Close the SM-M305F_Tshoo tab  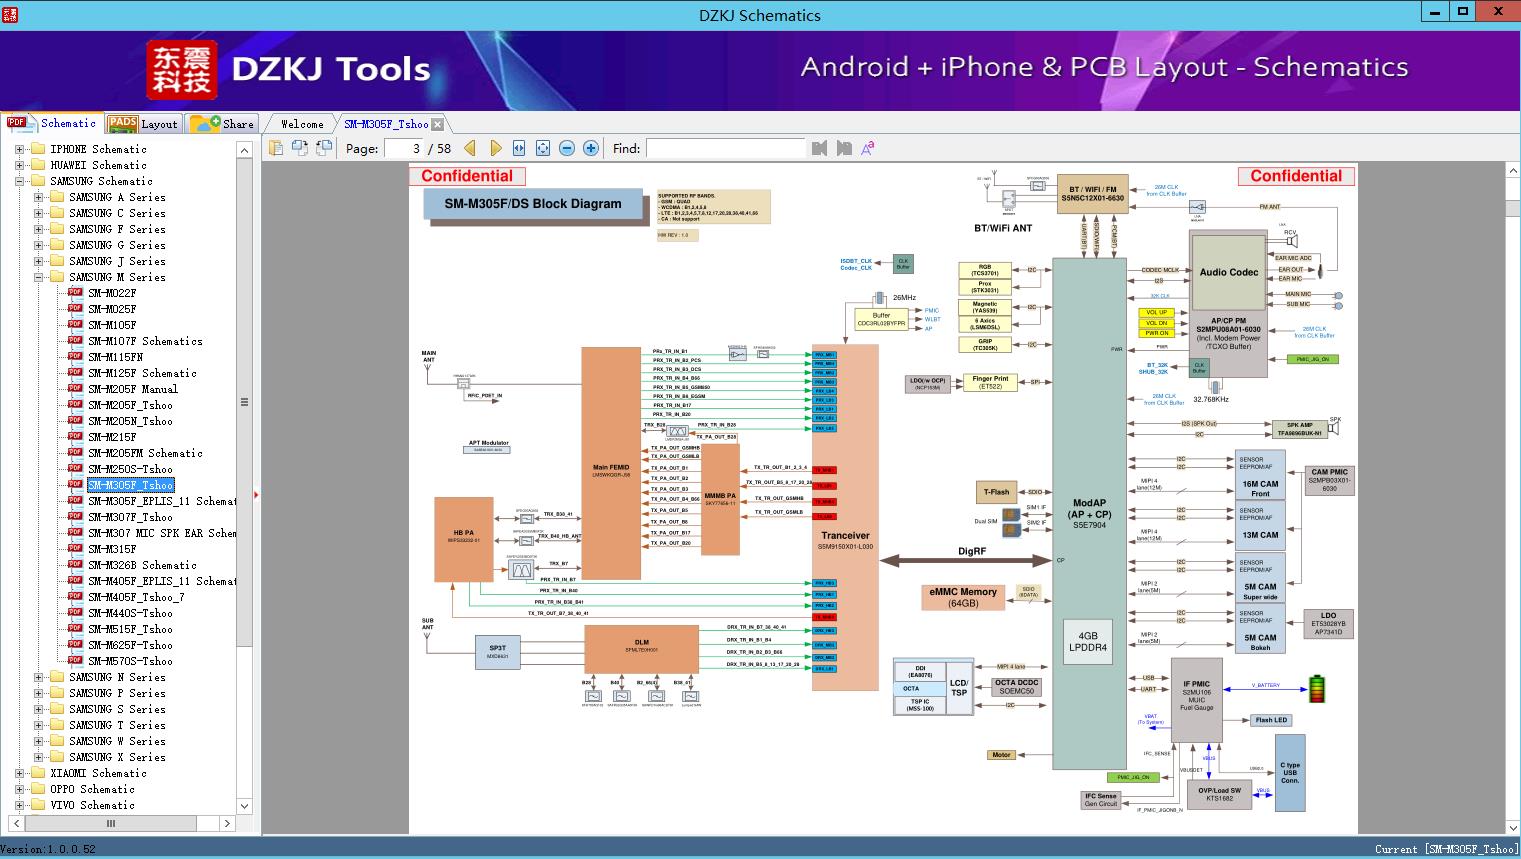438,124
